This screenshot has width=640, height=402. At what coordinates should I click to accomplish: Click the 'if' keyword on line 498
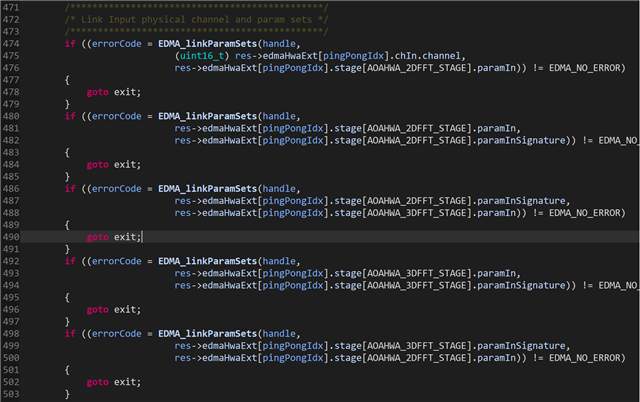[x=70, y=333]
